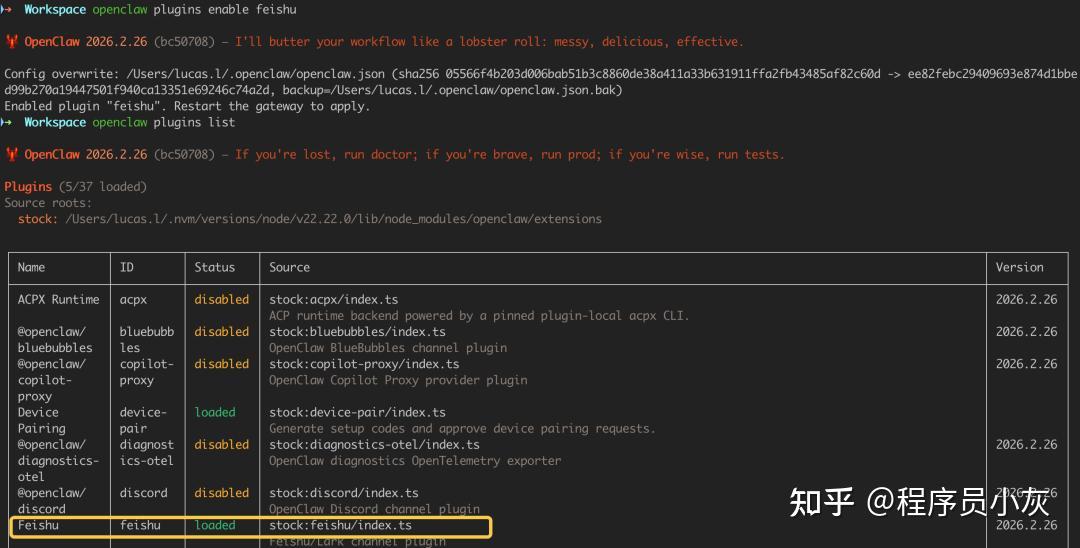1080x548 pixels.
Task: Click the stock:discord/index.ts source path
Action: (343, 493)
